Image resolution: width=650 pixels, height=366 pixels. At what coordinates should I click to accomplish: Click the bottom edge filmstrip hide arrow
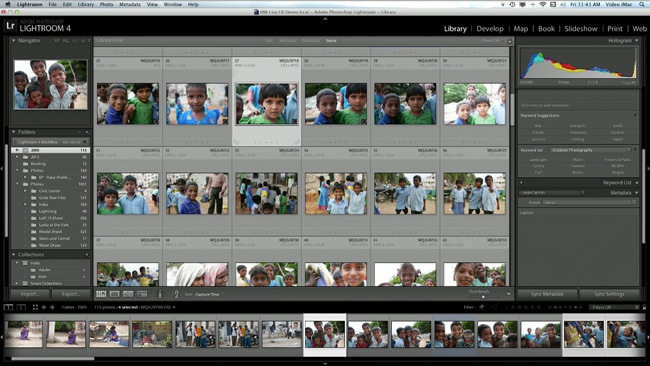(325, 364)
